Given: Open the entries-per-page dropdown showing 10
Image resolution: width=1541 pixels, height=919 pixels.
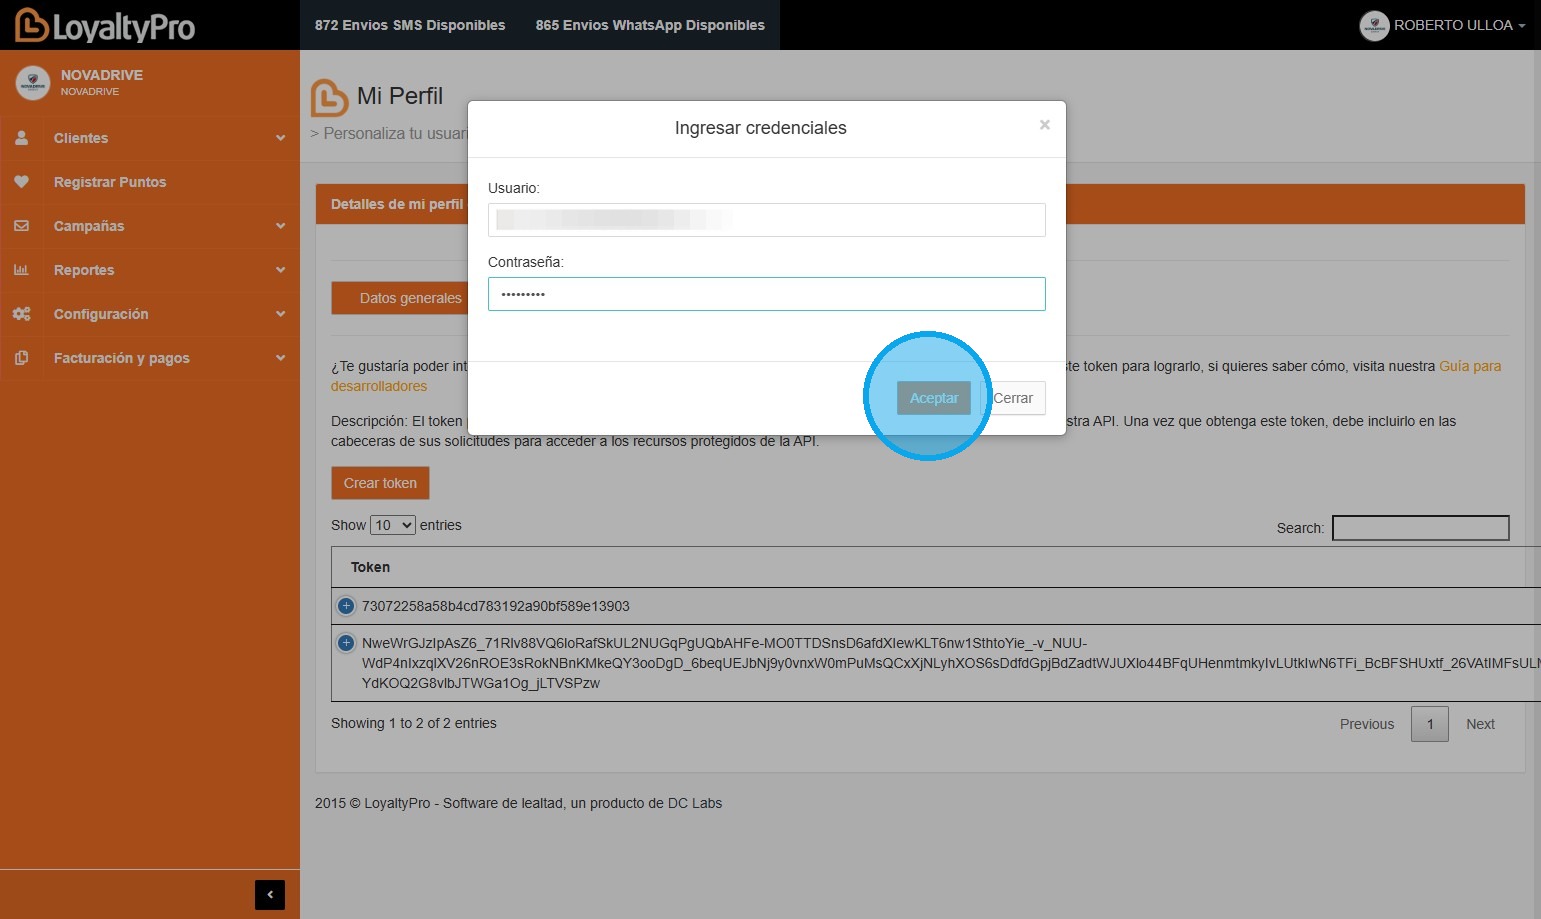Looking at the screenshot, I should click(392, 525).
